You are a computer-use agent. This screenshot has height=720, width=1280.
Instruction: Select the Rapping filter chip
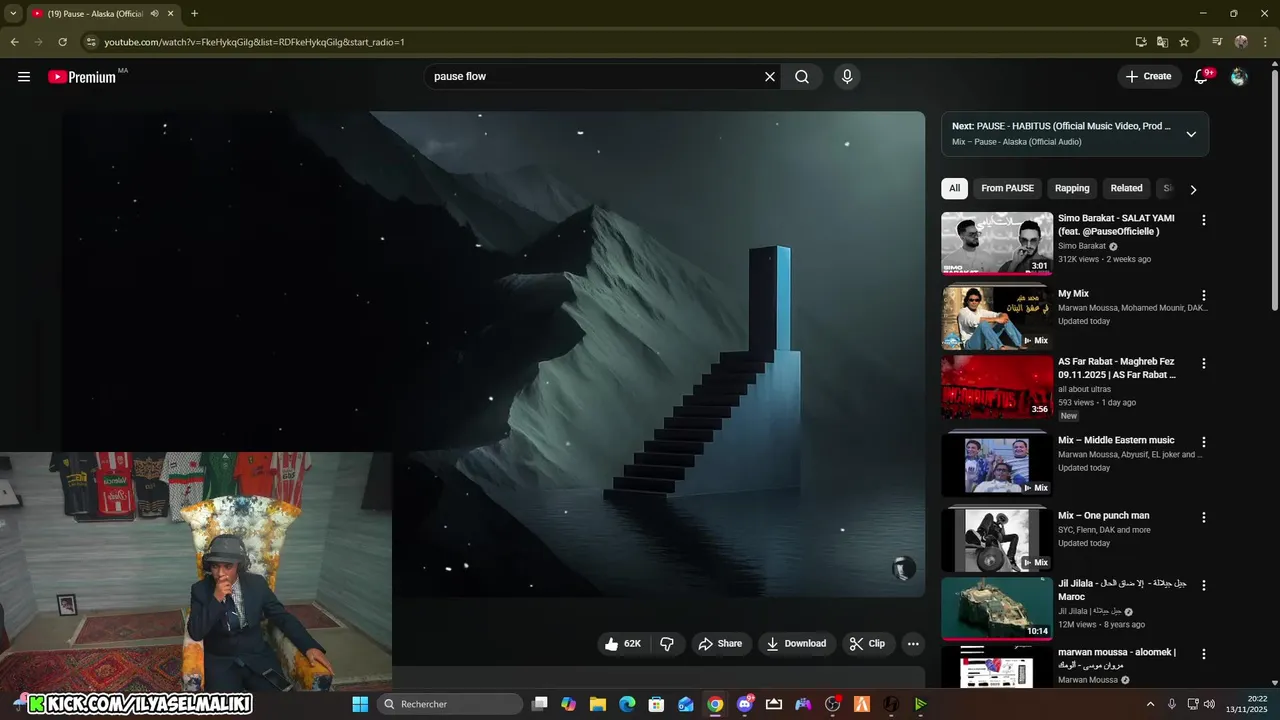pyautogui.click(x=1072, y=188)
